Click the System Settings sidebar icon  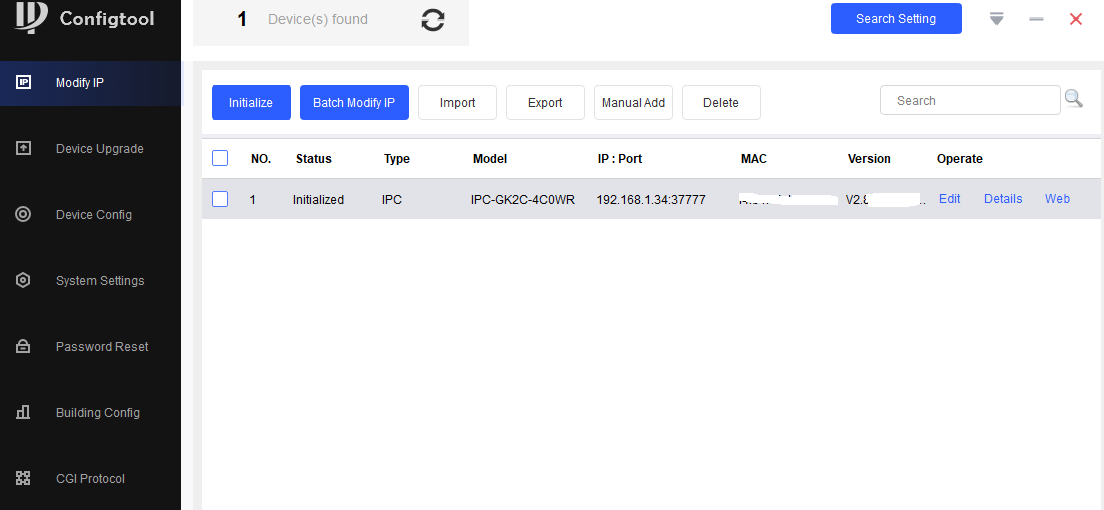[24, 281]
